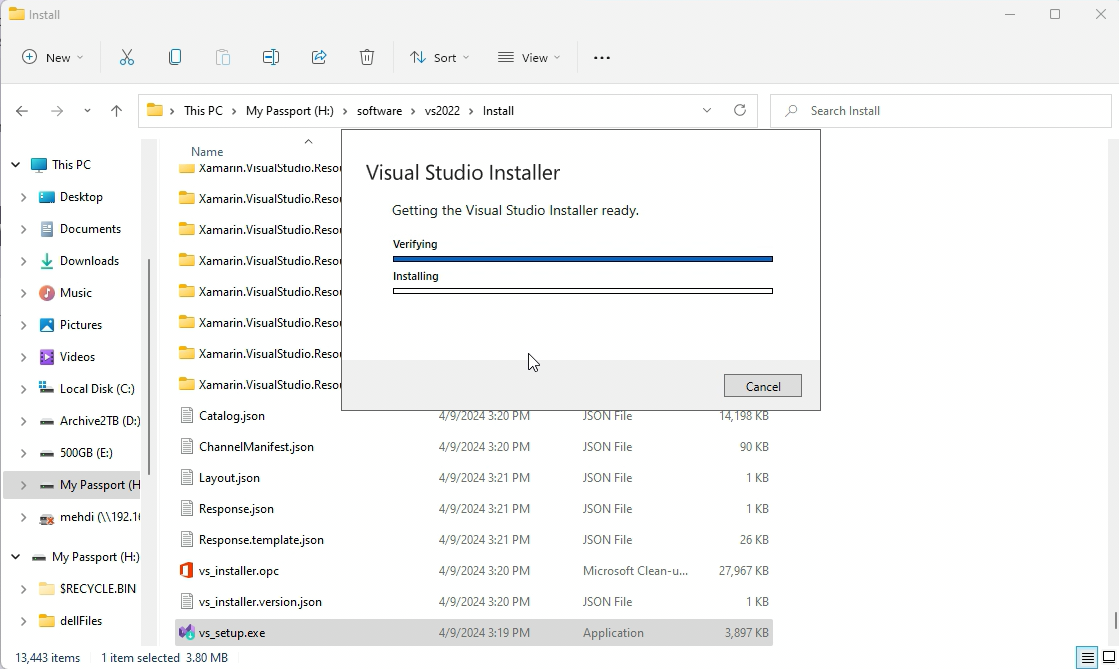Screen dimensions: 1119x669
Task: Open the New dropdown menu
Action: [53, 57]
